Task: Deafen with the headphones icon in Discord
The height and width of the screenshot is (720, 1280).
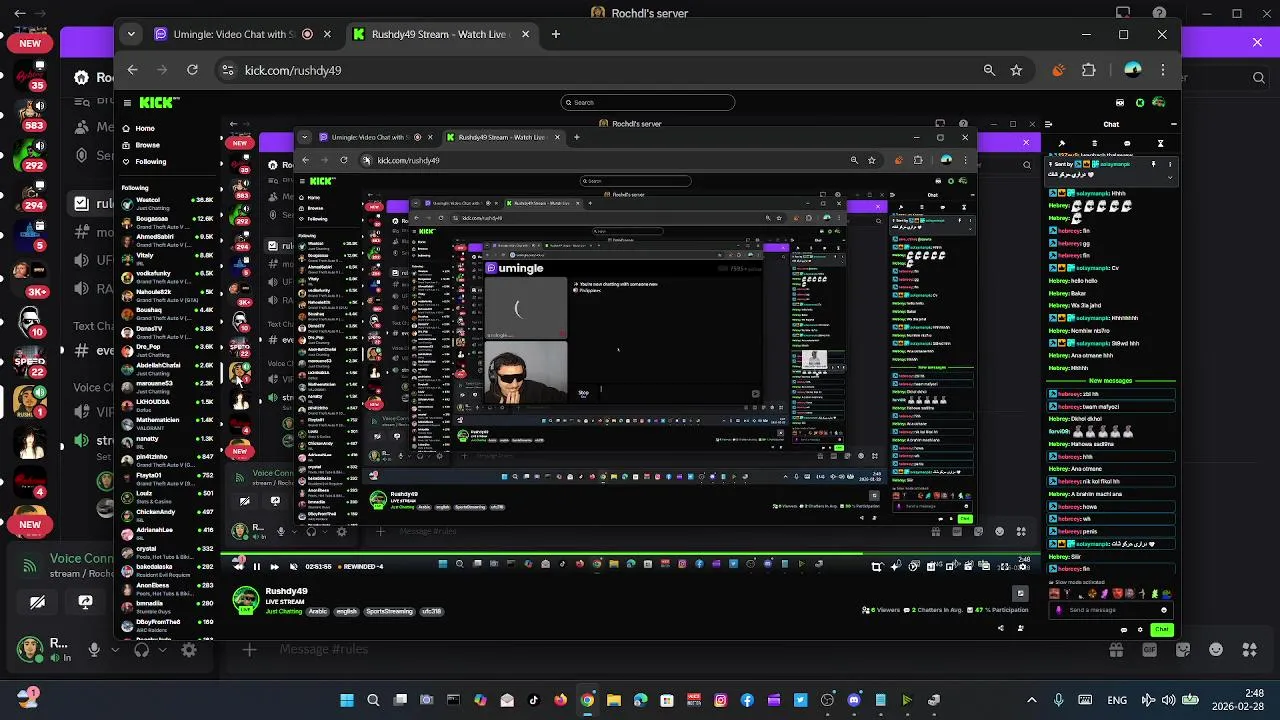Action: (x=142, y=649)
